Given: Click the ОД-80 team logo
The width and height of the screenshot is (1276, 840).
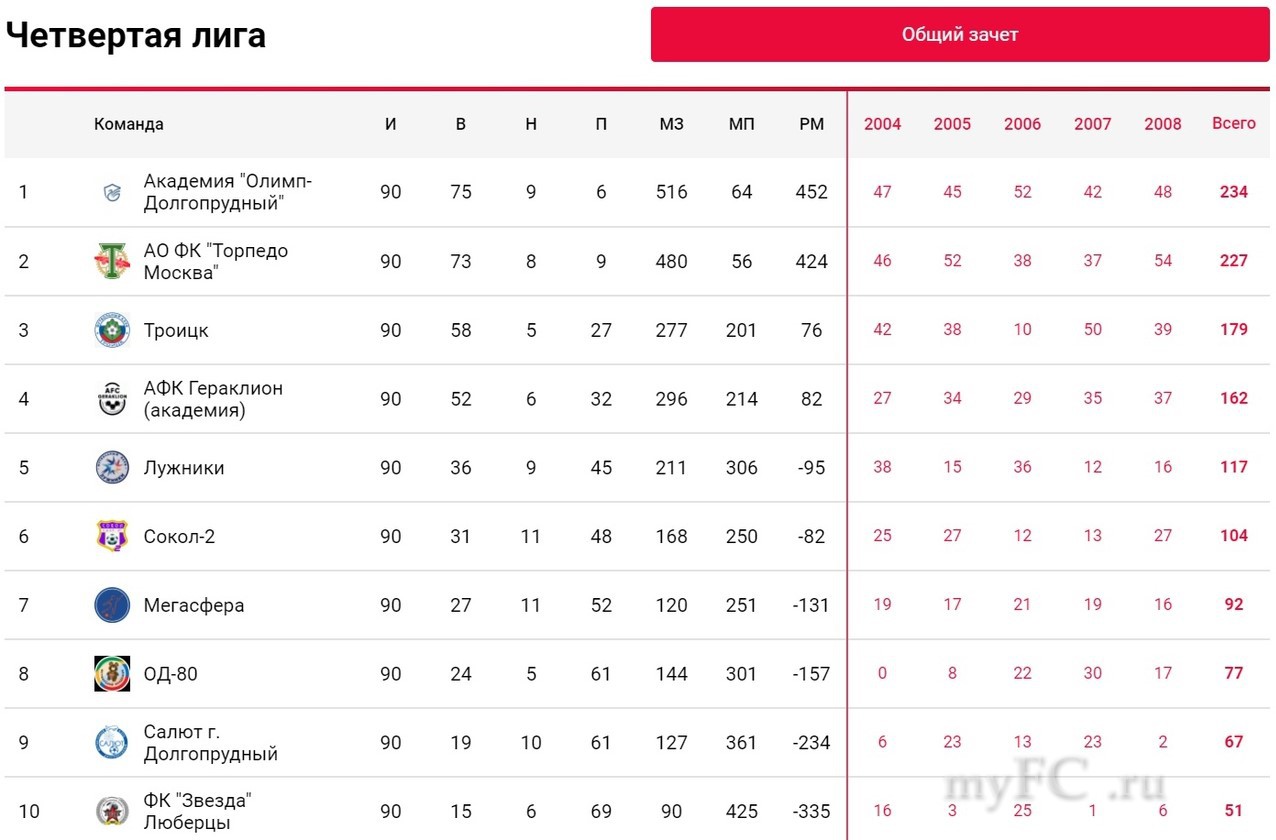Looking at the screenshot, I should coord(112,674).
